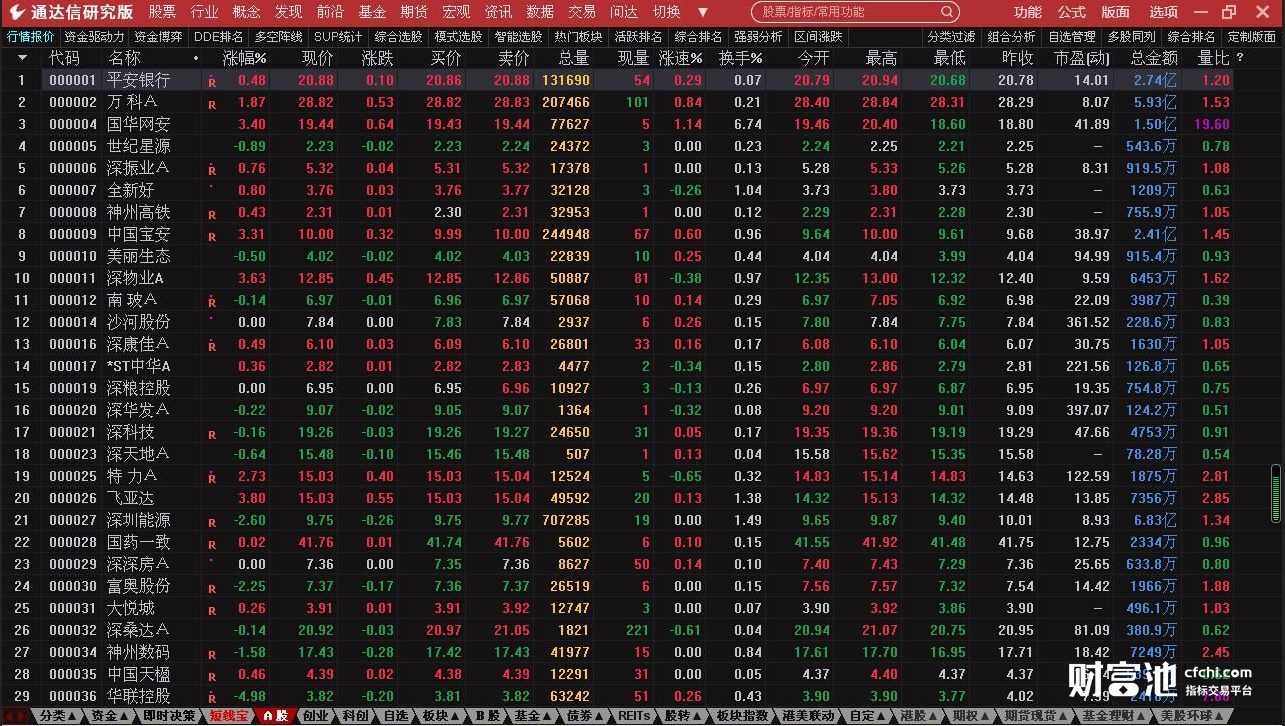Expand the 港美联动 bottom tab menu
Screen dimensions: 1285x726
coord(808,716)
